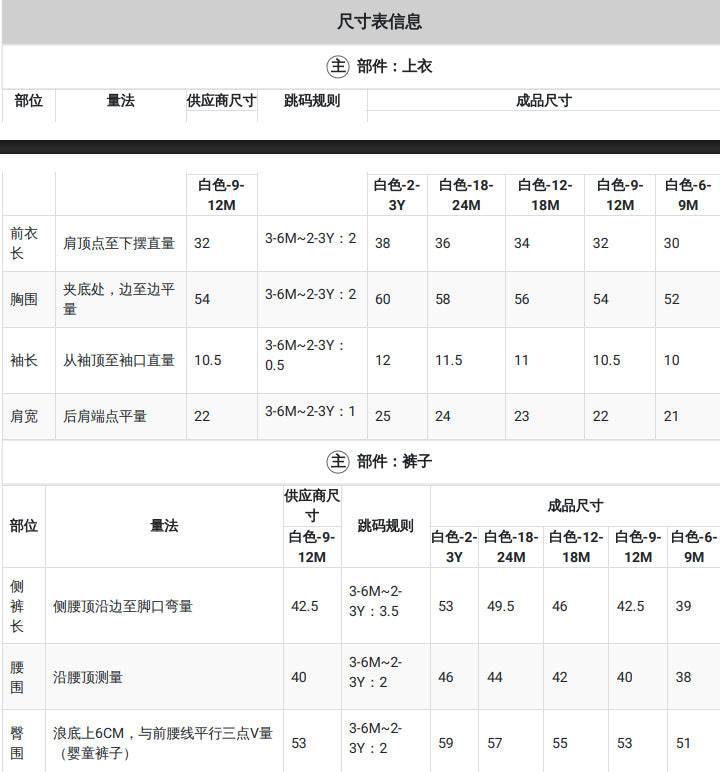Click the 主 icon beside 部件：上衣

338,66
